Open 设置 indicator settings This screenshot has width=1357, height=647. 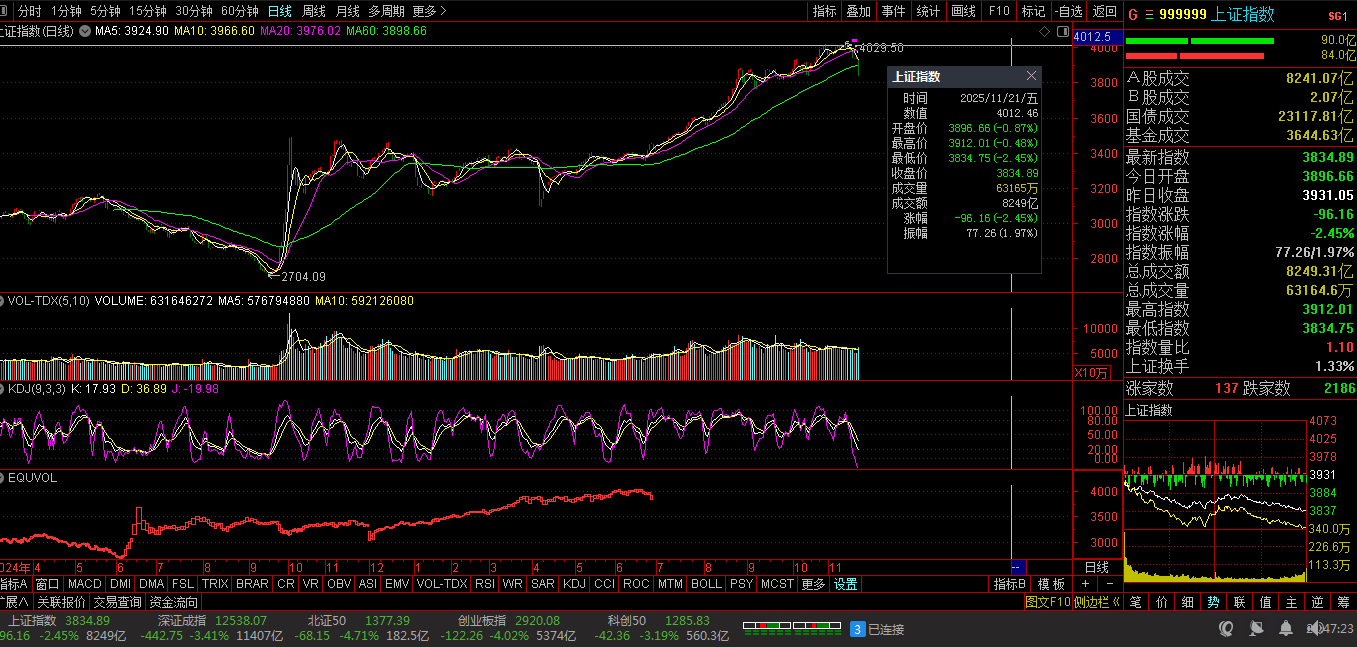click(x=846, y=584)
